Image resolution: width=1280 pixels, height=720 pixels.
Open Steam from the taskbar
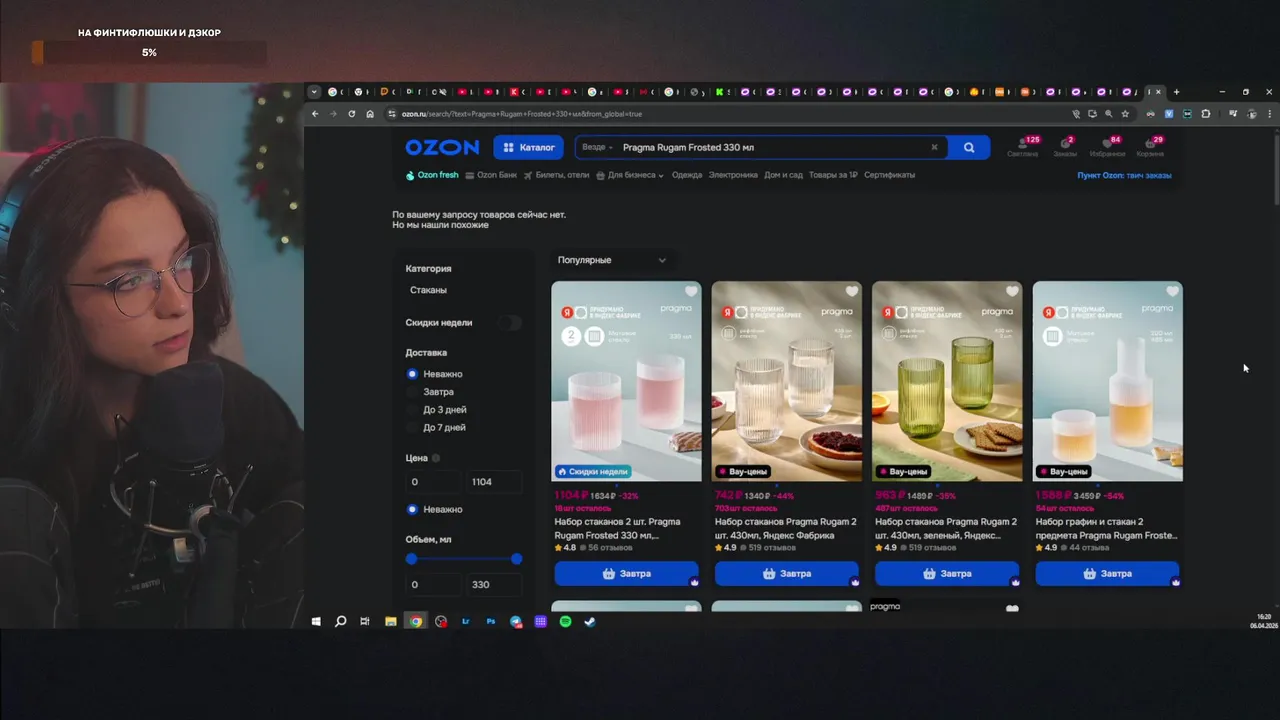click(x=590, y=622)
